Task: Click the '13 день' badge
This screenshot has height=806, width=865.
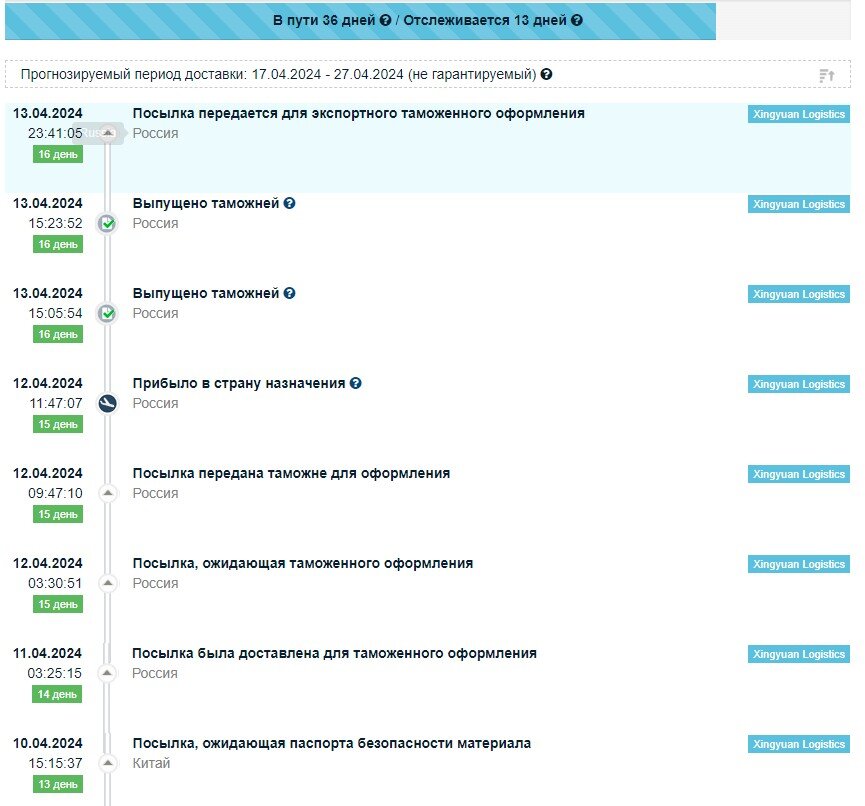Action: pyautogui.click(x=58, y=784)
